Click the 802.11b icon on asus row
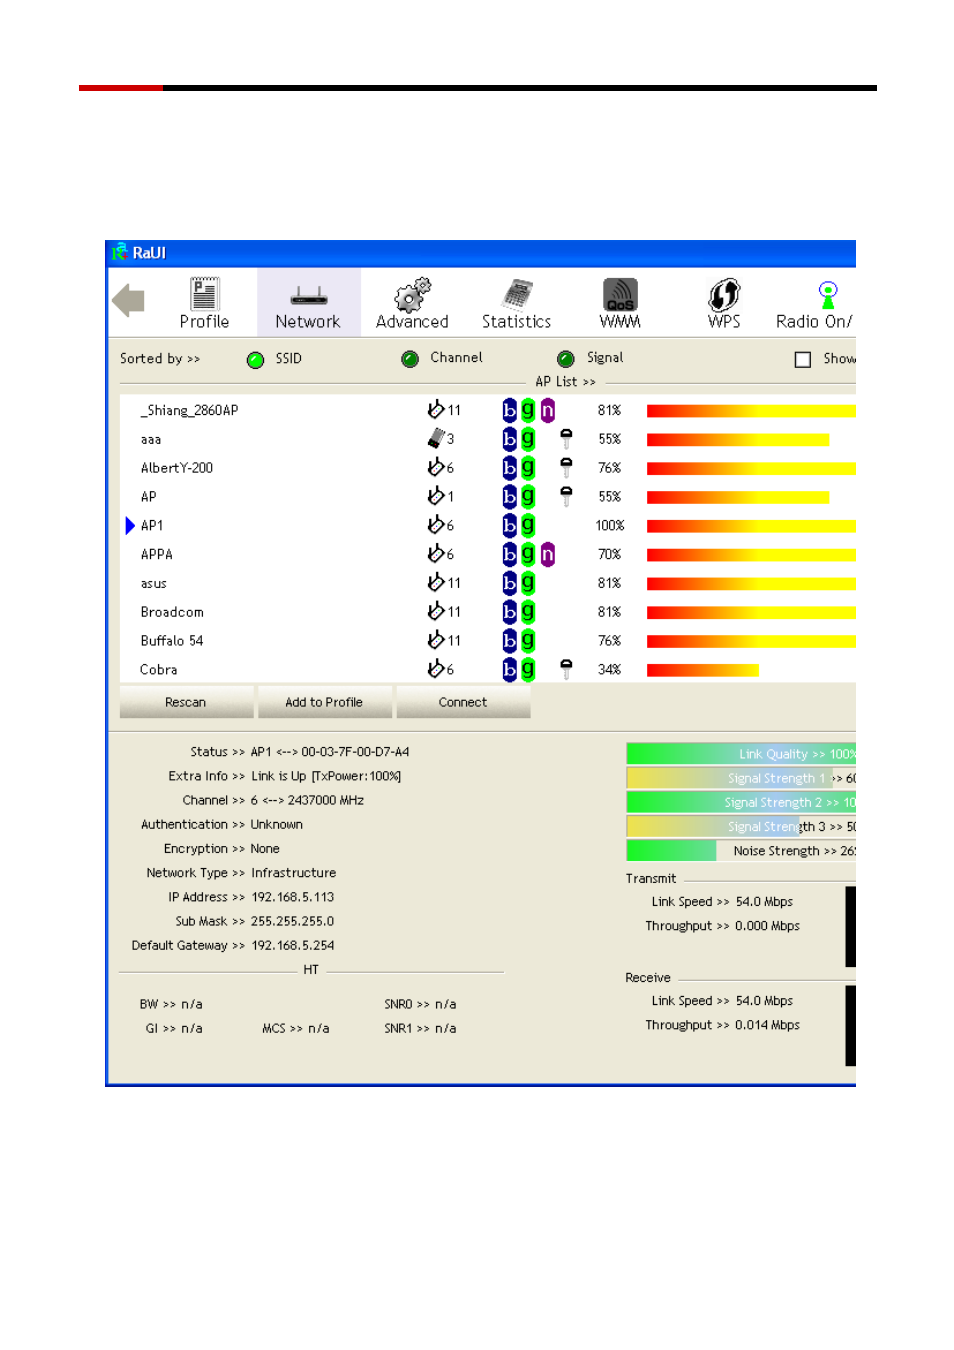This screenshot has width=954, height=1350. pos(510,583)
